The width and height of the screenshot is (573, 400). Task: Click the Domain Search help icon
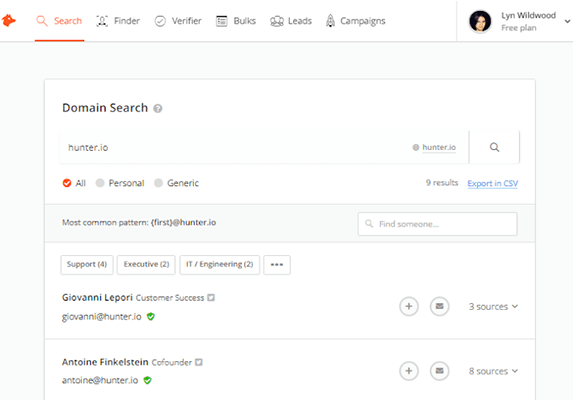pyautogui.click(x=158, y=108)
